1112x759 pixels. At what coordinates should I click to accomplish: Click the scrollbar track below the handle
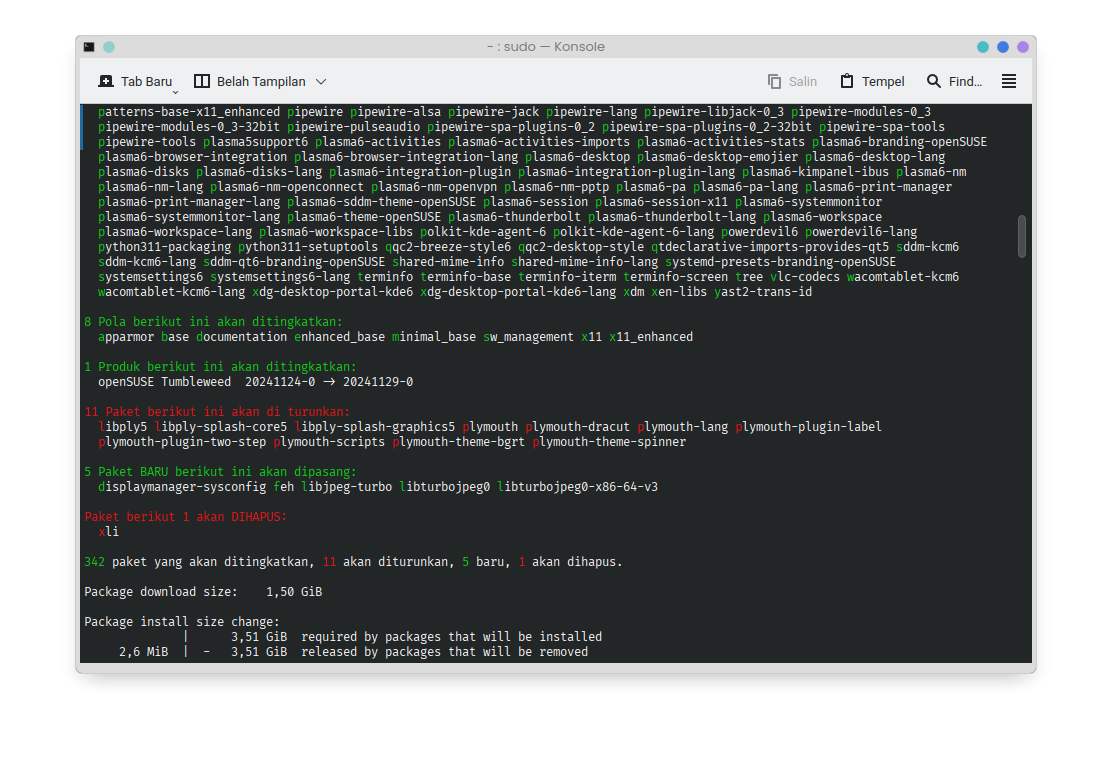tap(1022, 450)
